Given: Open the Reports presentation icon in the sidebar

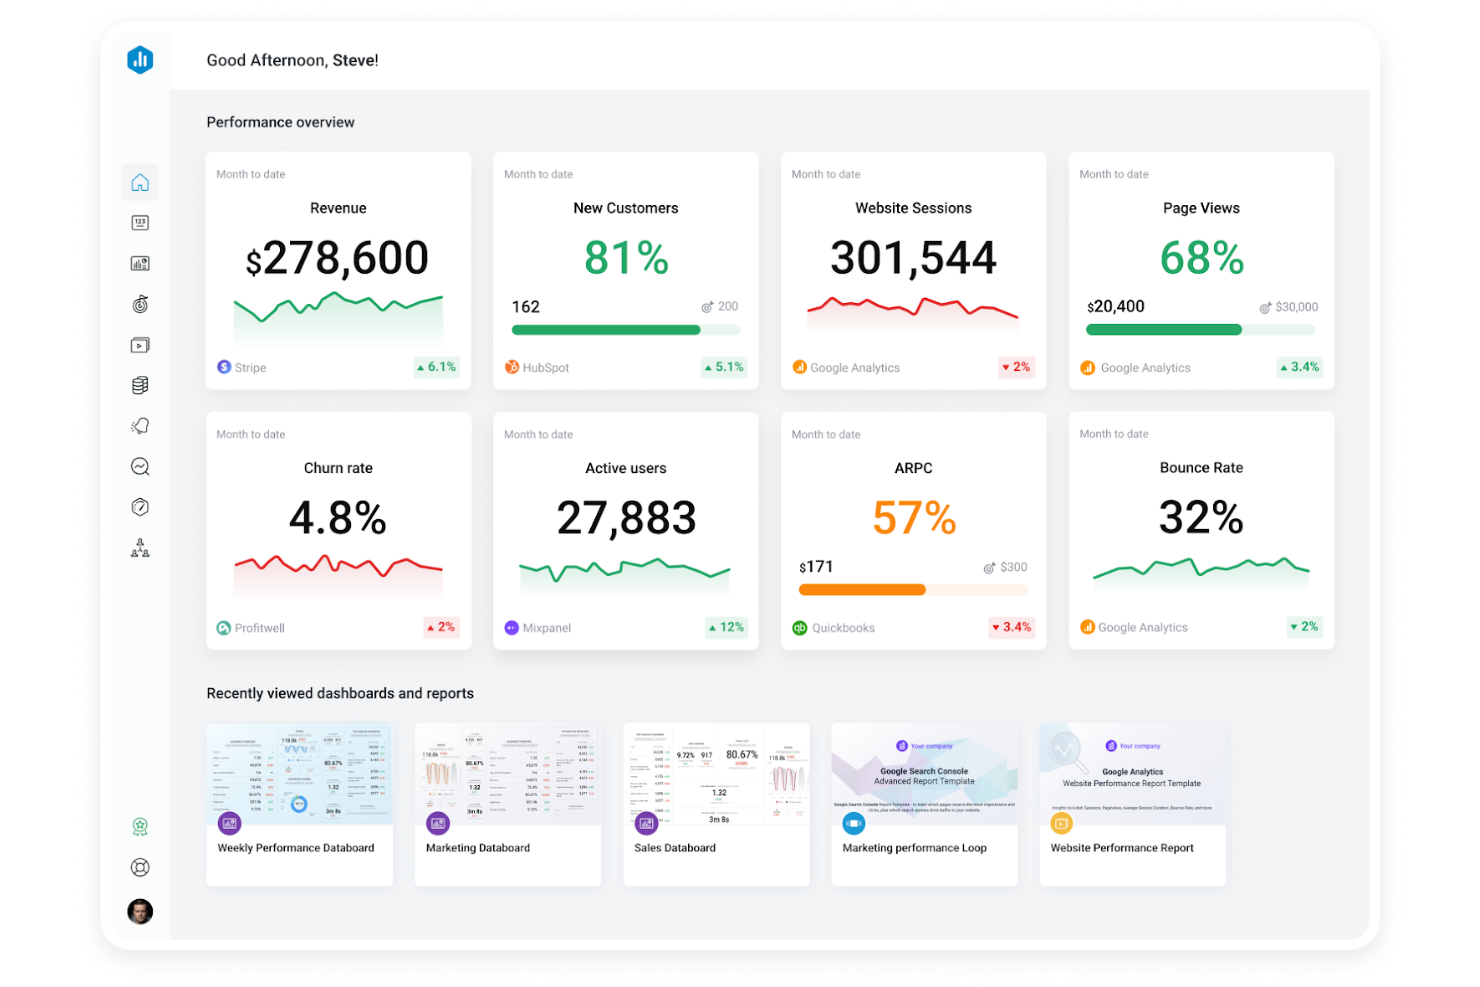Looking at the screenshot, I should click(x=140, y=345).
